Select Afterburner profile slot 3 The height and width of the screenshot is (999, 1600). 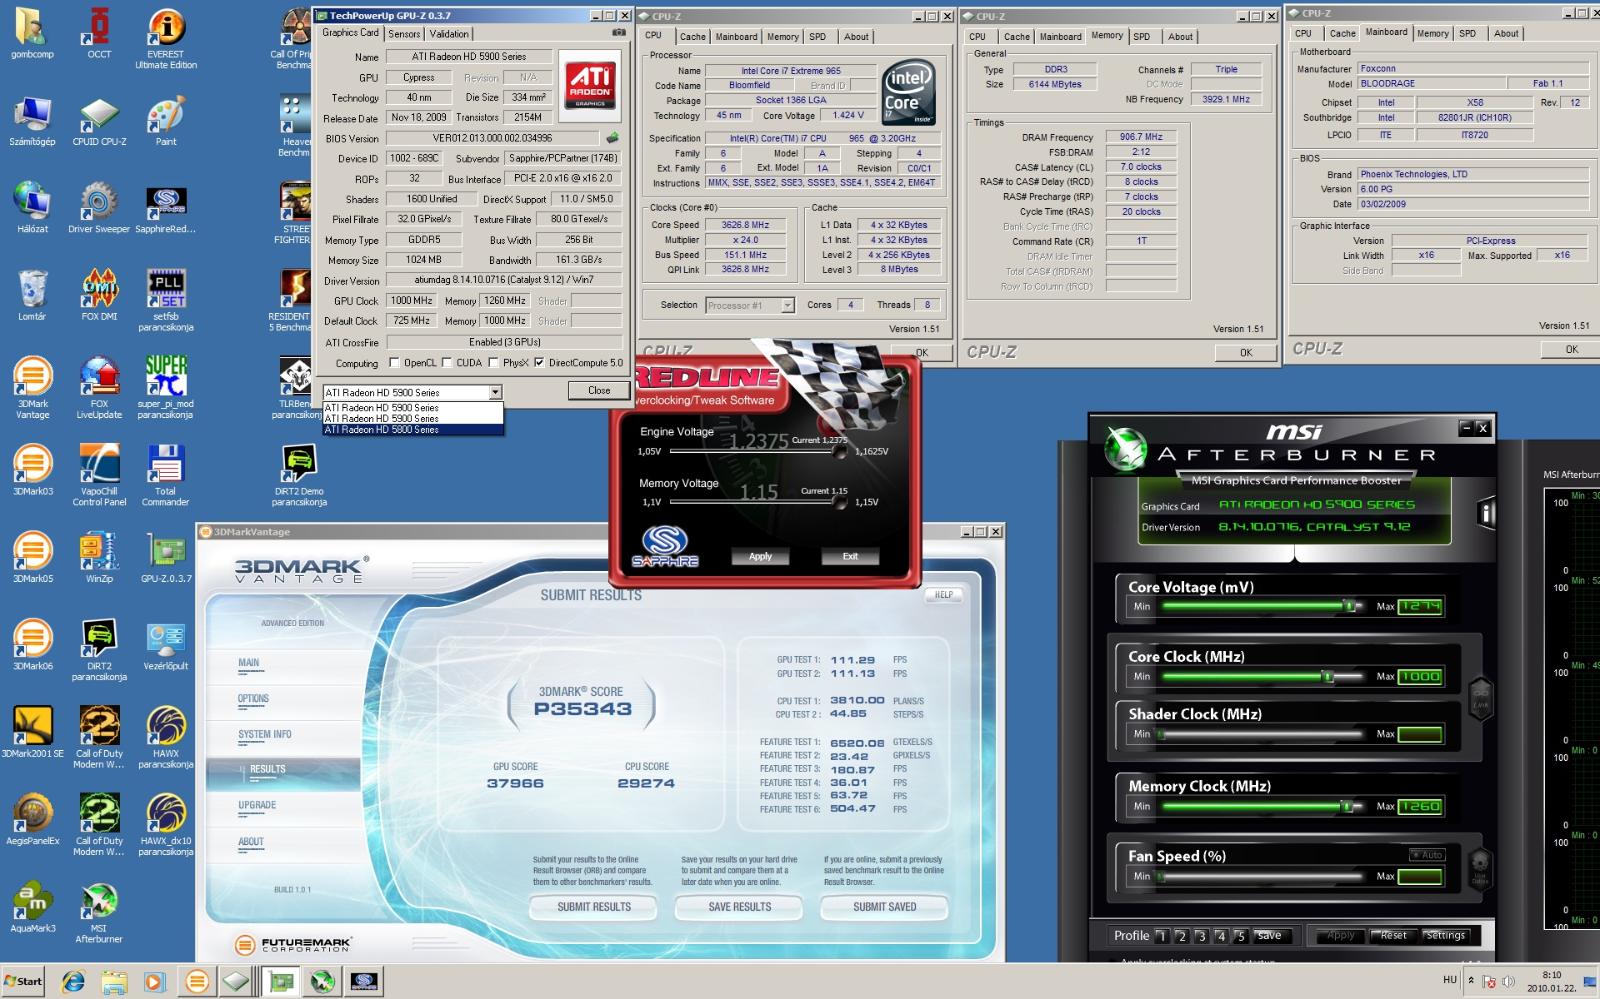pyautogui.click(x=1201, y=936)
